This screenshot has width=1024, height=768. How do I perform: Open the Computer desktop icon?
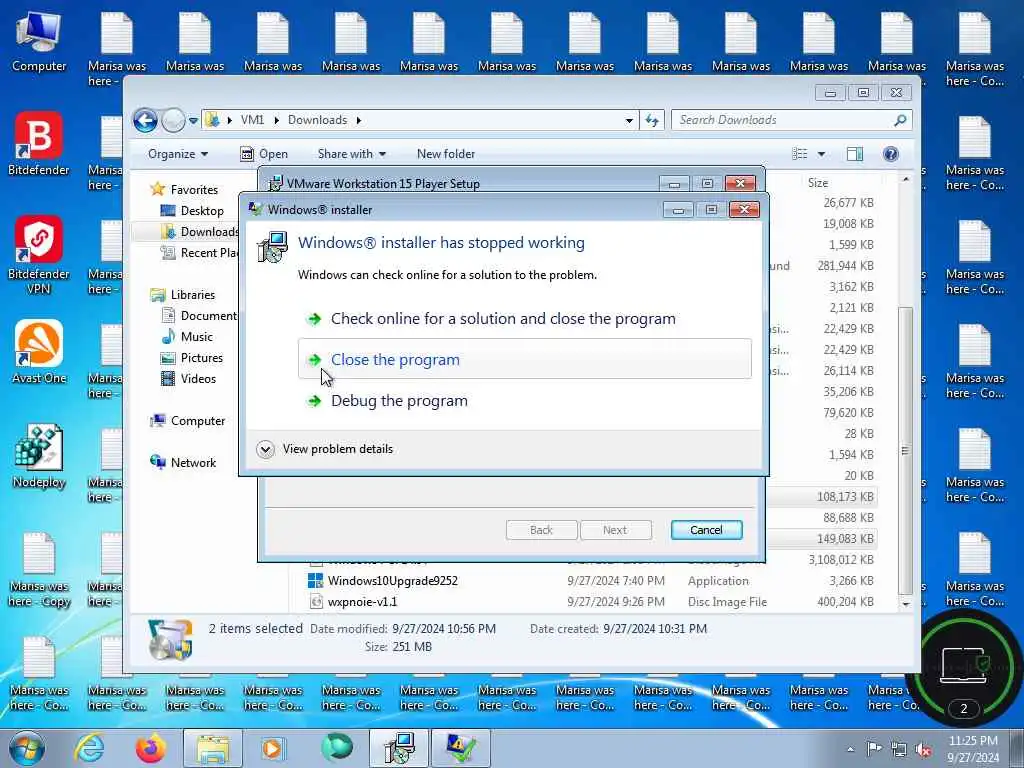pyautogui.click(x=39, y=41)
